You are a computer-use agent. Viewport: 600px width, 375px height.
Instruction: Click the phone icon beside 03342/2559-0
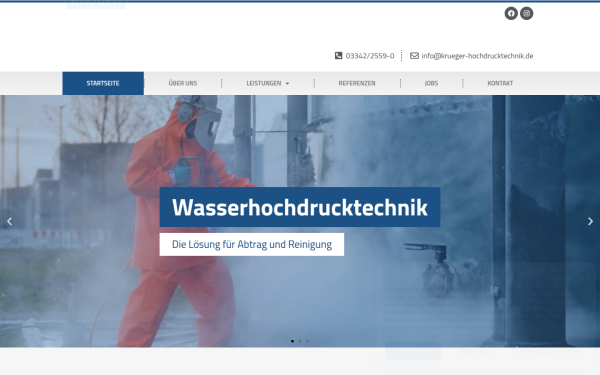(x=338, y=55)
